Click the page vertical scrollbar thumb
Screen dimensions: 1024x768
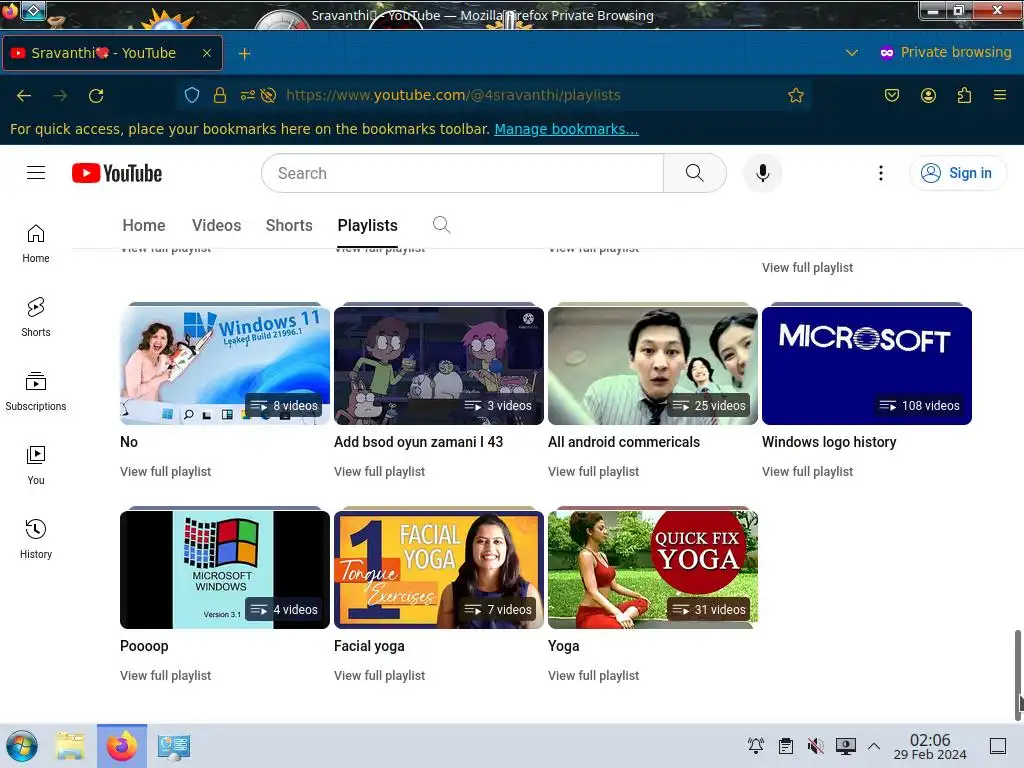1017,674
